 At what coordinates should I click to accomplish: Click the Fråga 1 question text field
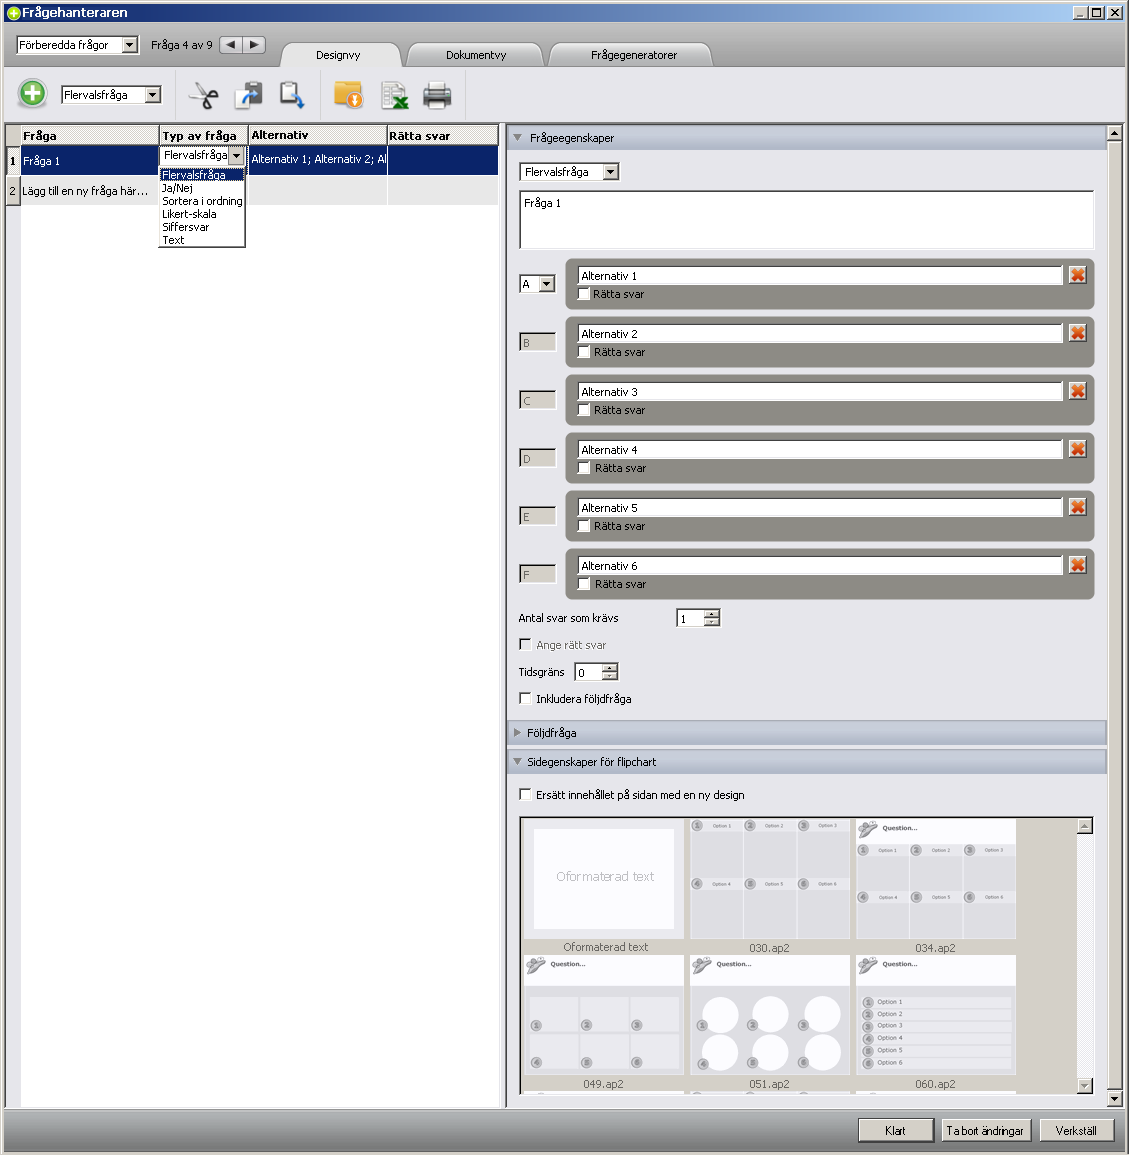(x=806, y=220)
